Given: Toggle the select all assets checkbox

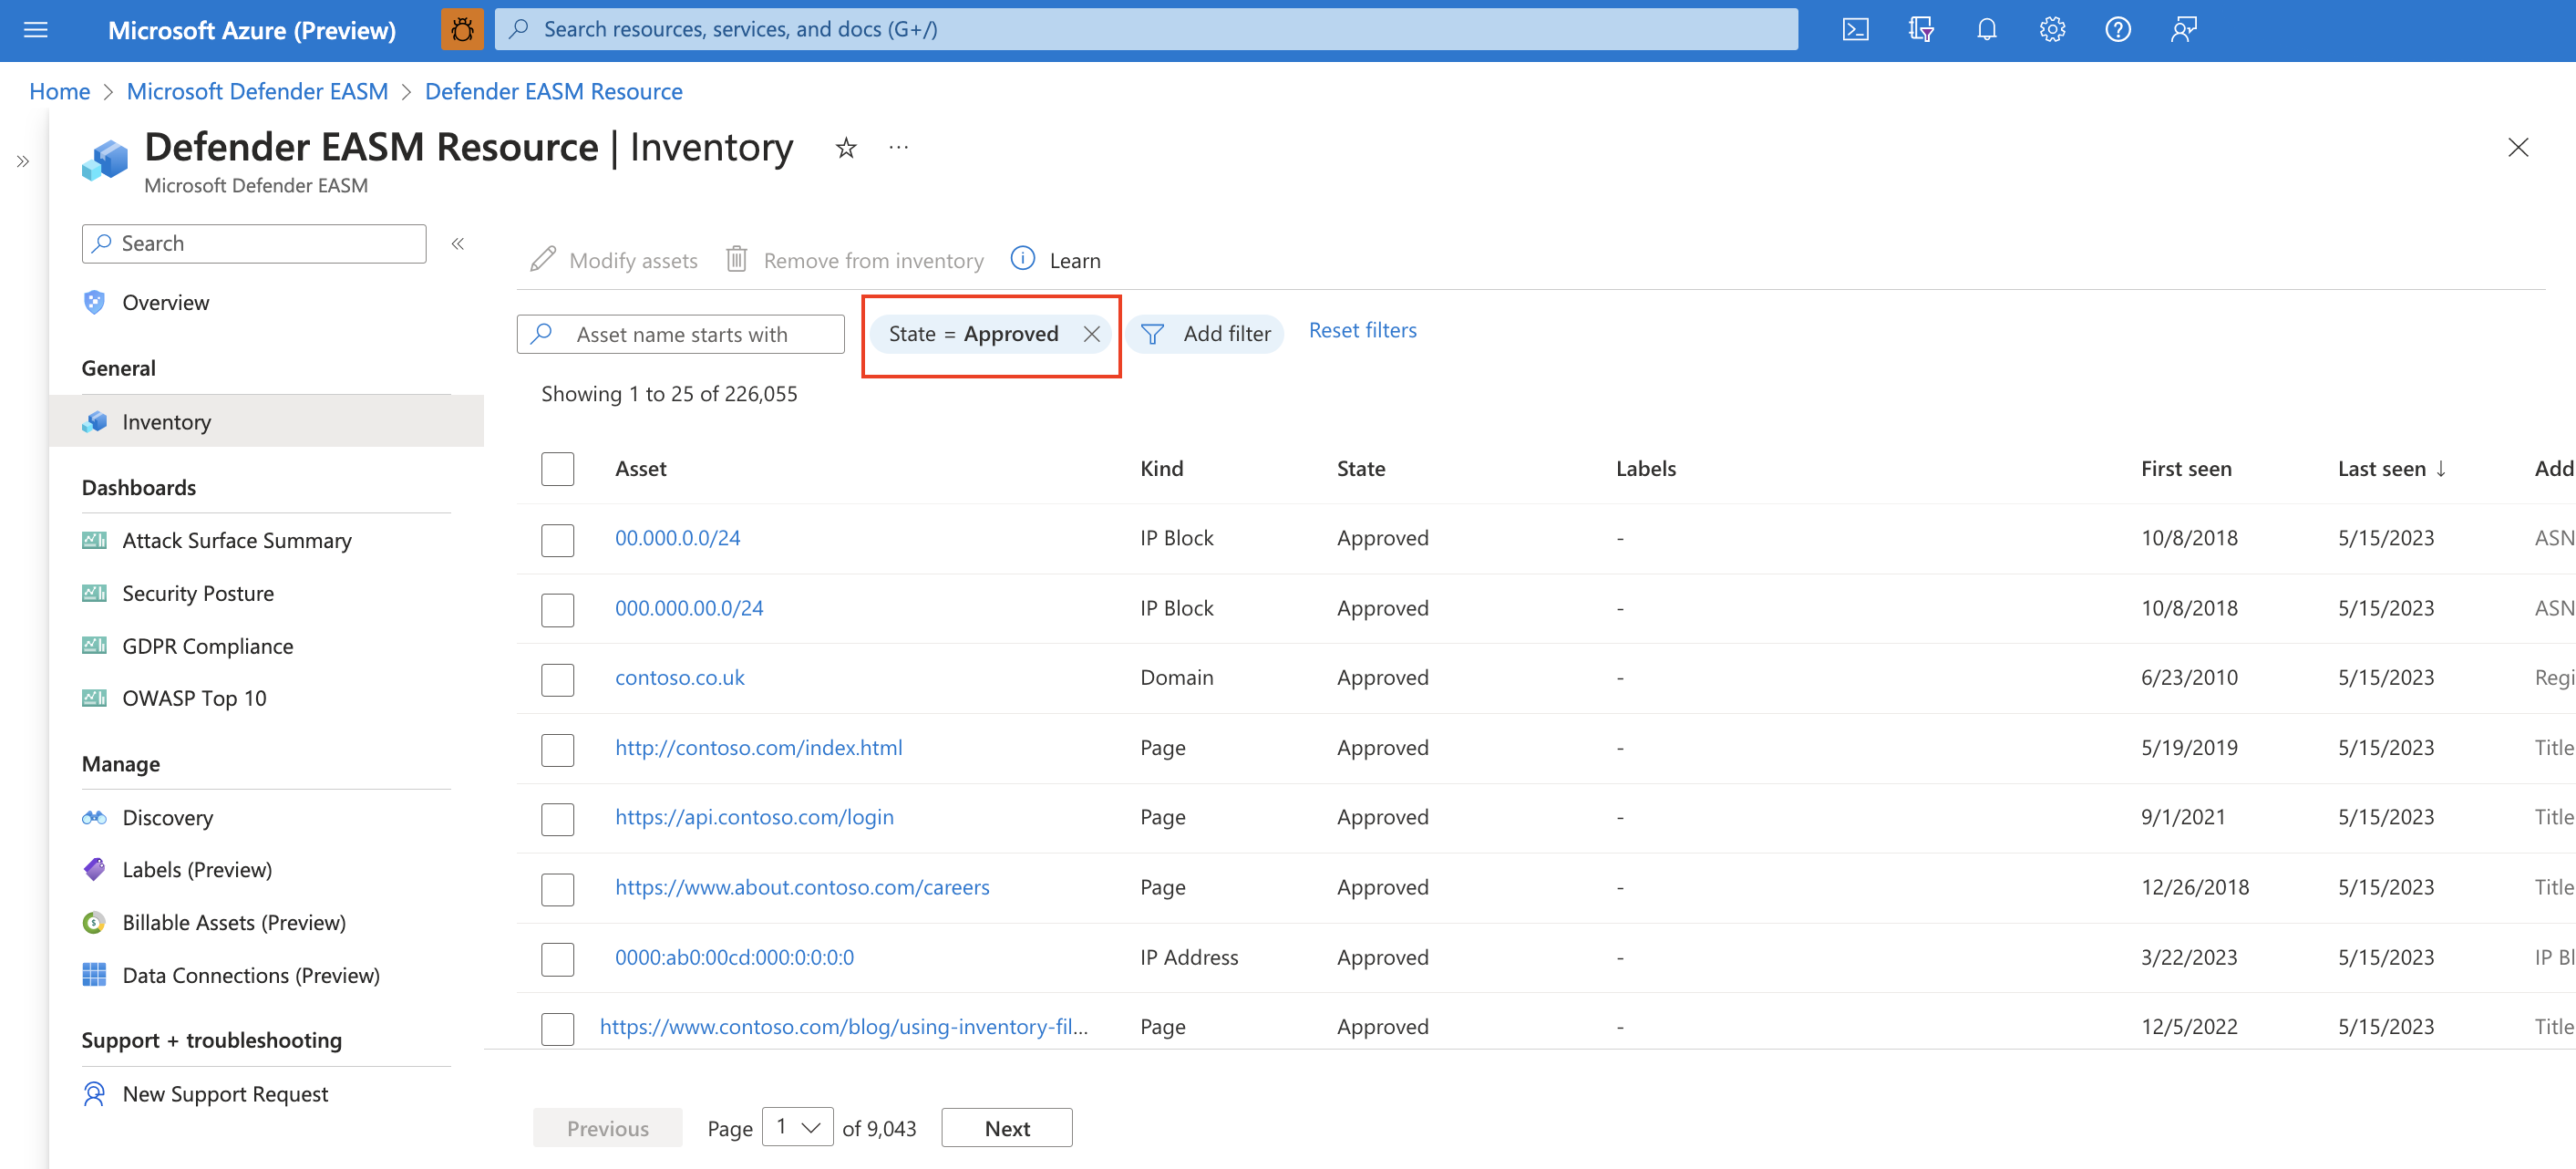Looking at the screenshot, I should coord(557,469).
